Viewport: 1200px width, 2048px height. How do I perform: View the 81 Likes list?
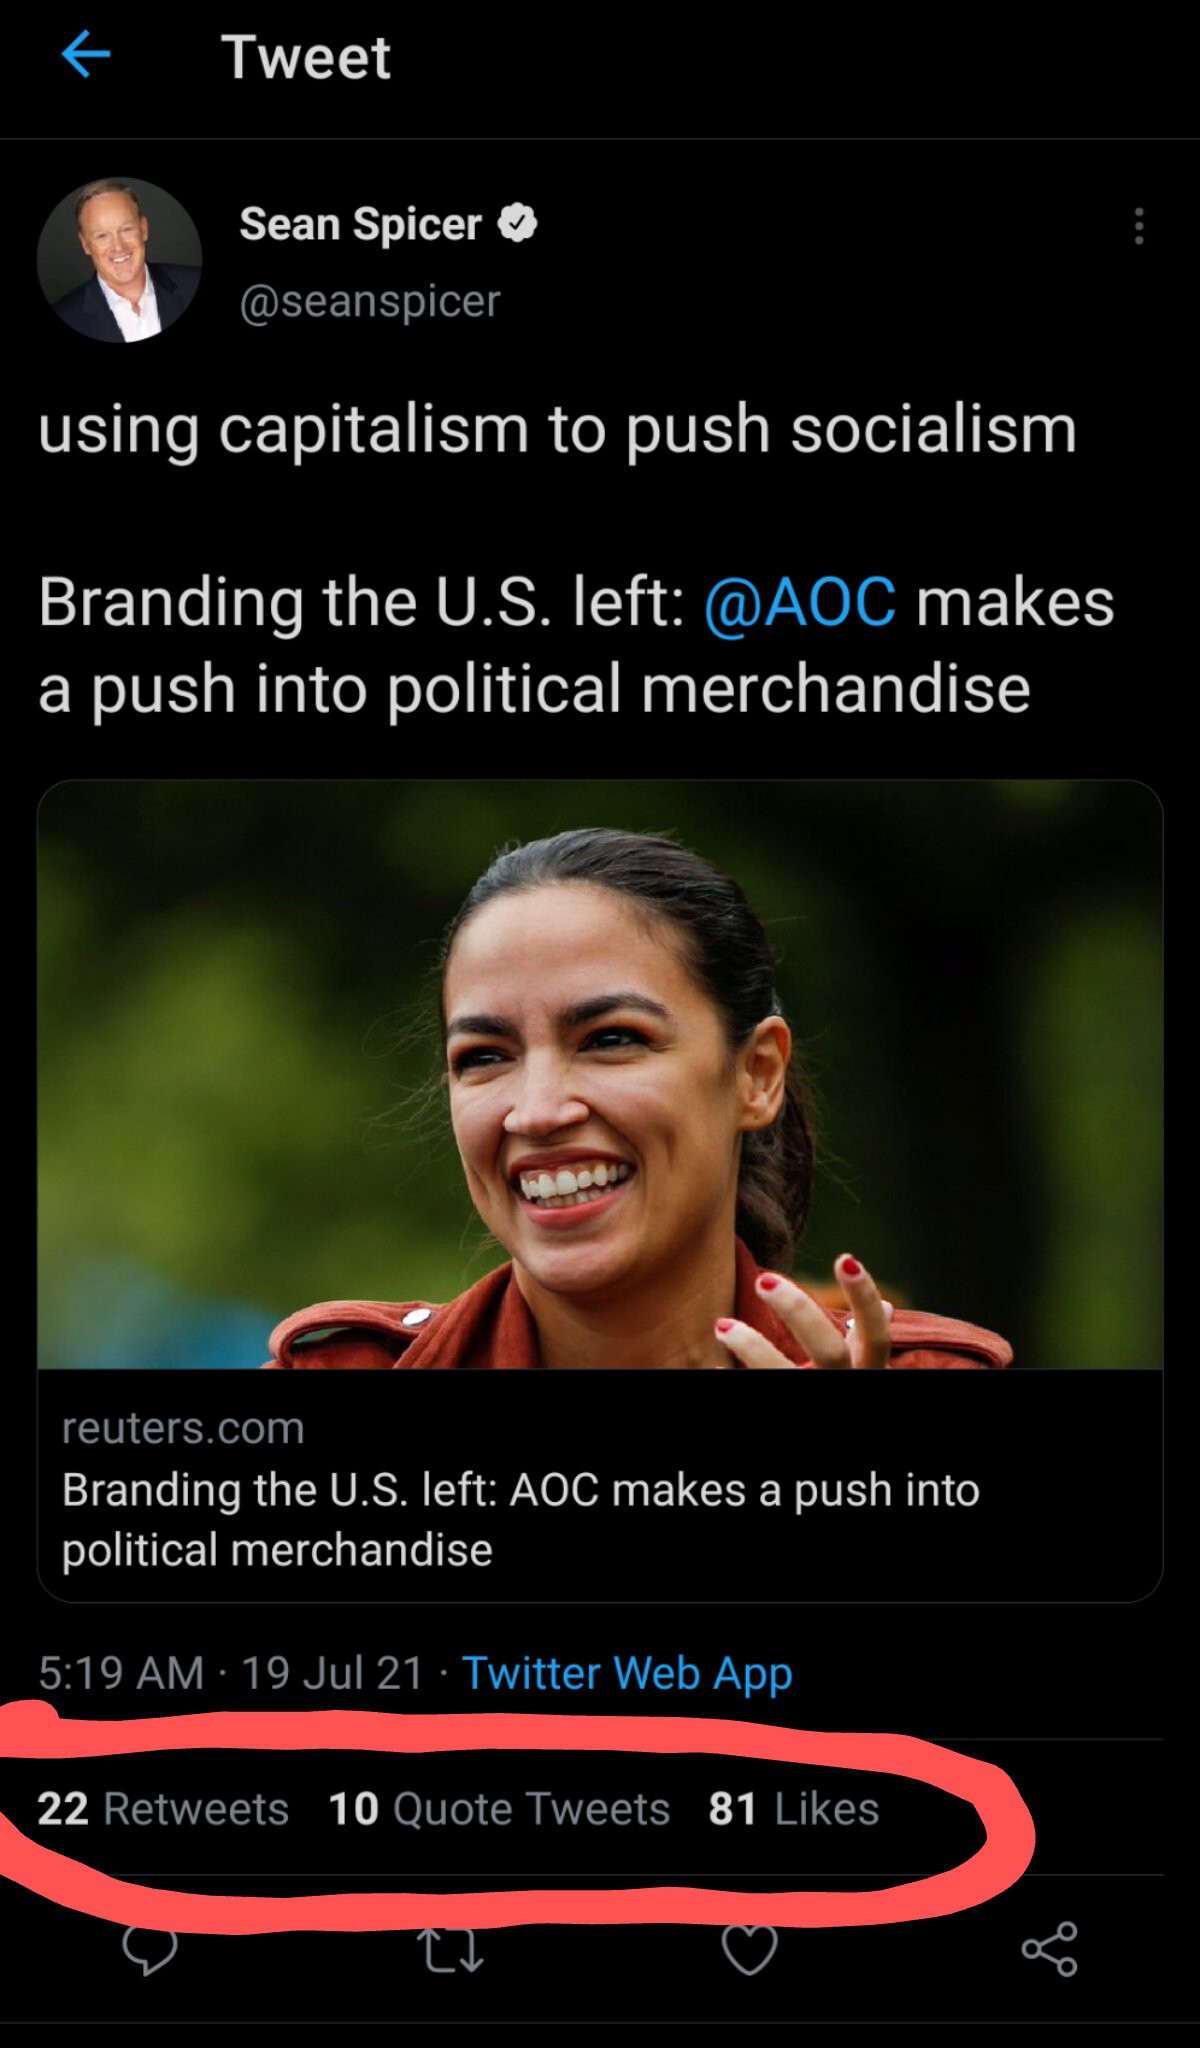point(794,1808)
